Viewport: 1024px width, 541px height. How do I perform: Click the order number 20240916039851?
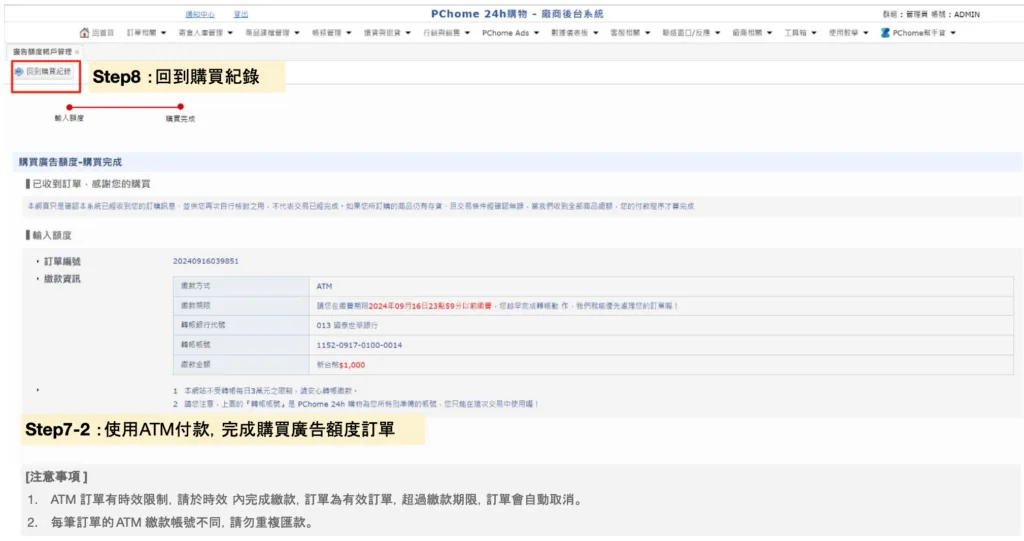click(x=205, y=261)
